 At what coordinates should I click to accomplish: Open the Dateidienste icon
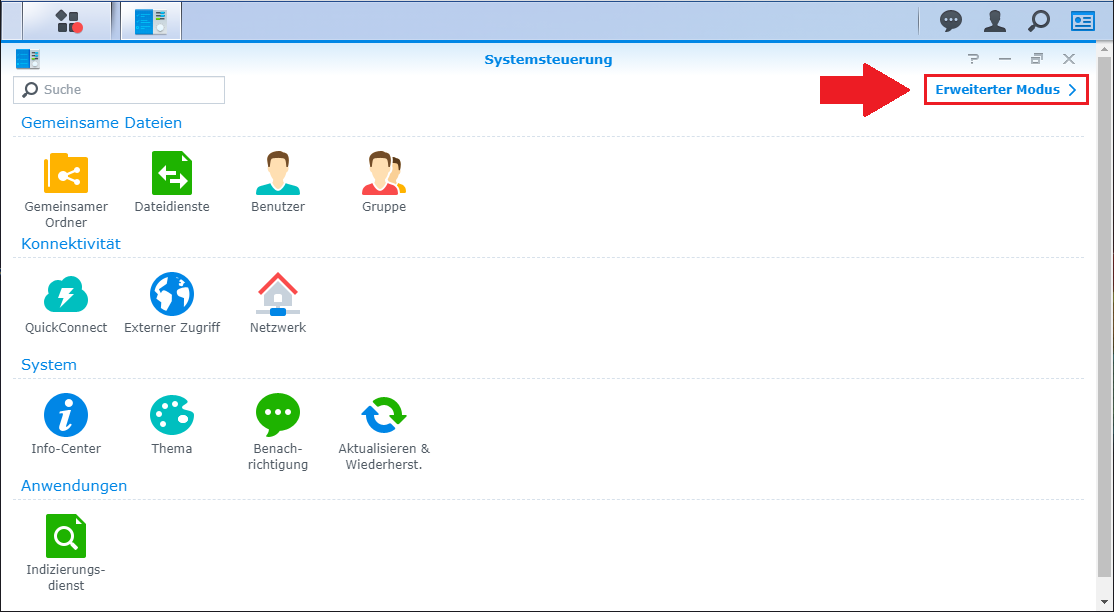pos(172,174)
